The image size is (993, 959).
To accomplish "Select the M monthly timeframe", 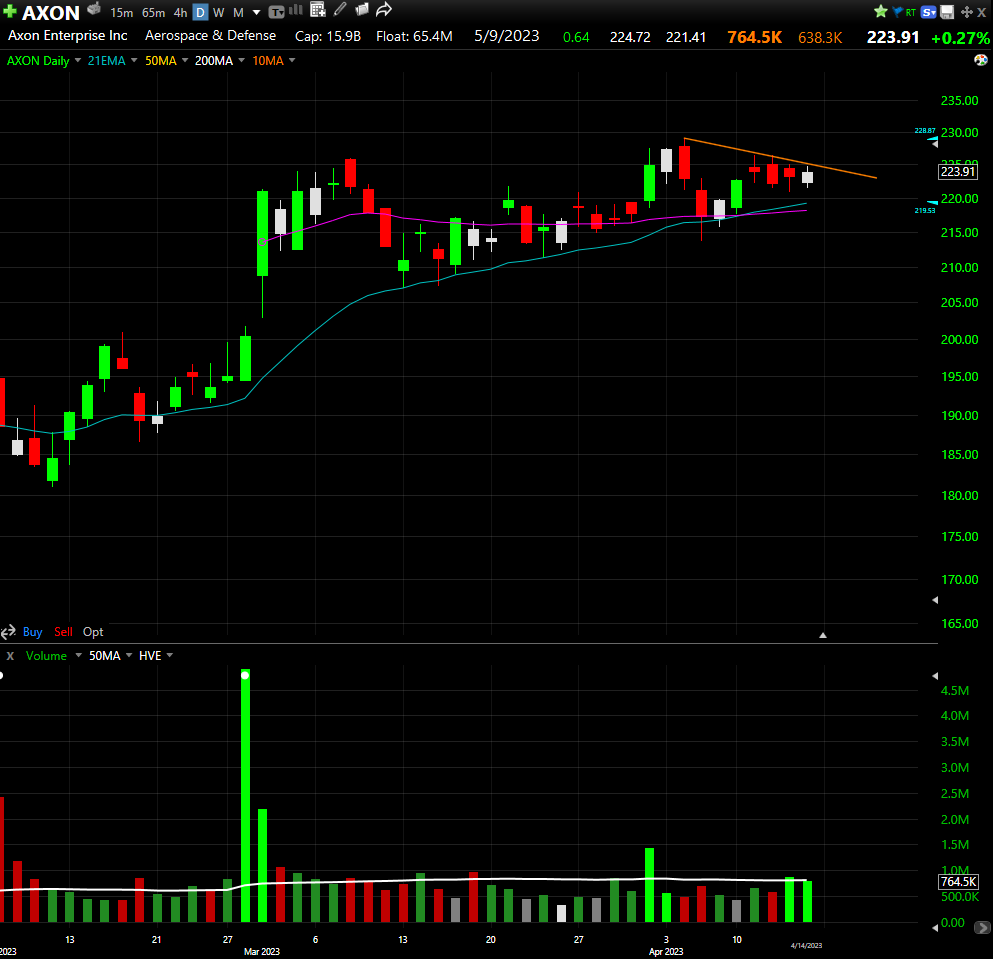I will coord(238,13).
